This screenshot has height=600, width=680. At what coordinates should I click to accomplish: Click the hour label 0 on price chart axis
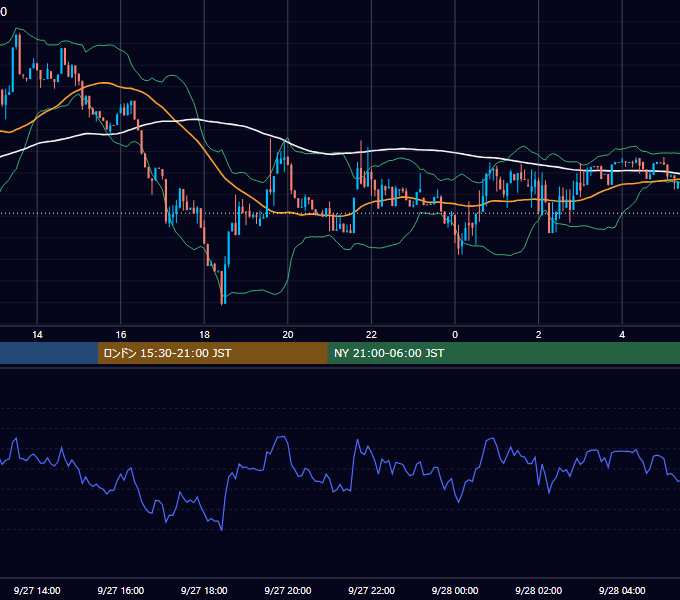click(455, 335)
